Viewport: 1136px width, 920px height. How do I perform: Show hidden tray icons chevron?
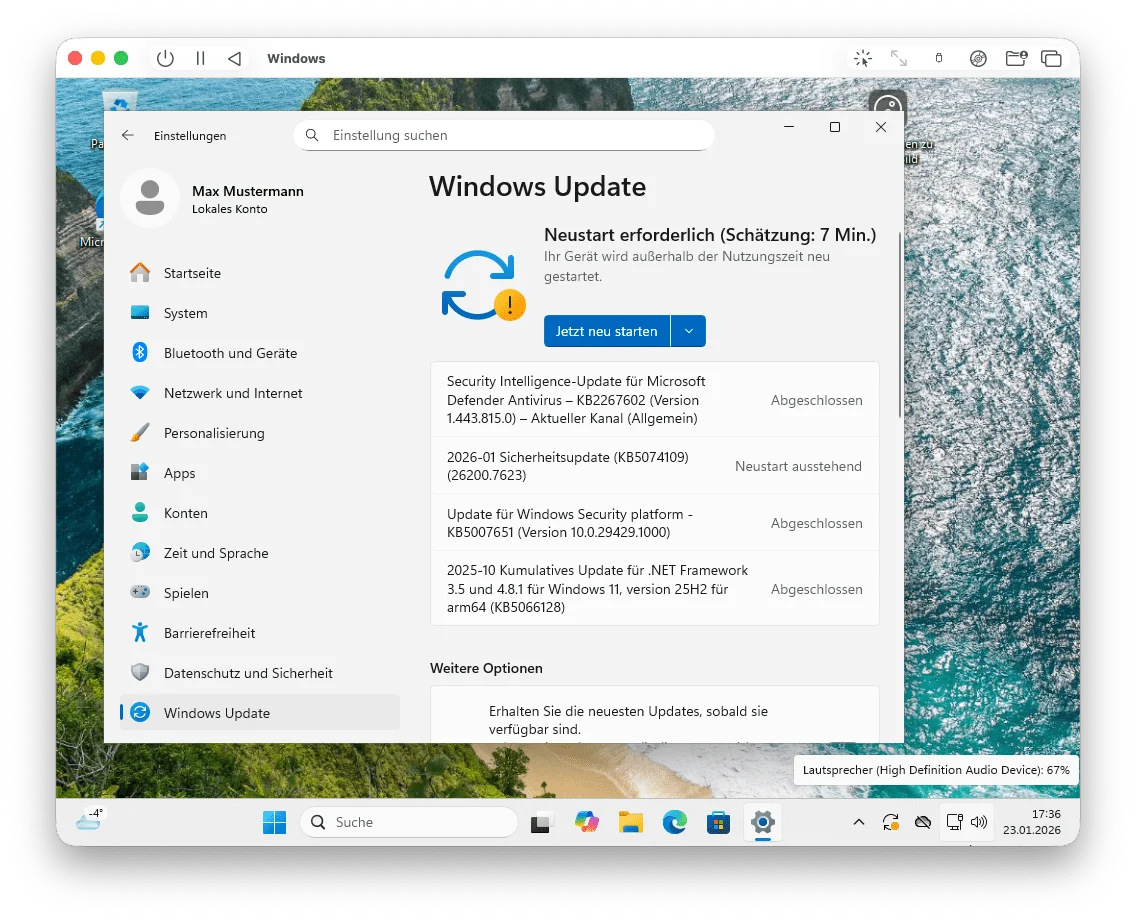(859, 822)
